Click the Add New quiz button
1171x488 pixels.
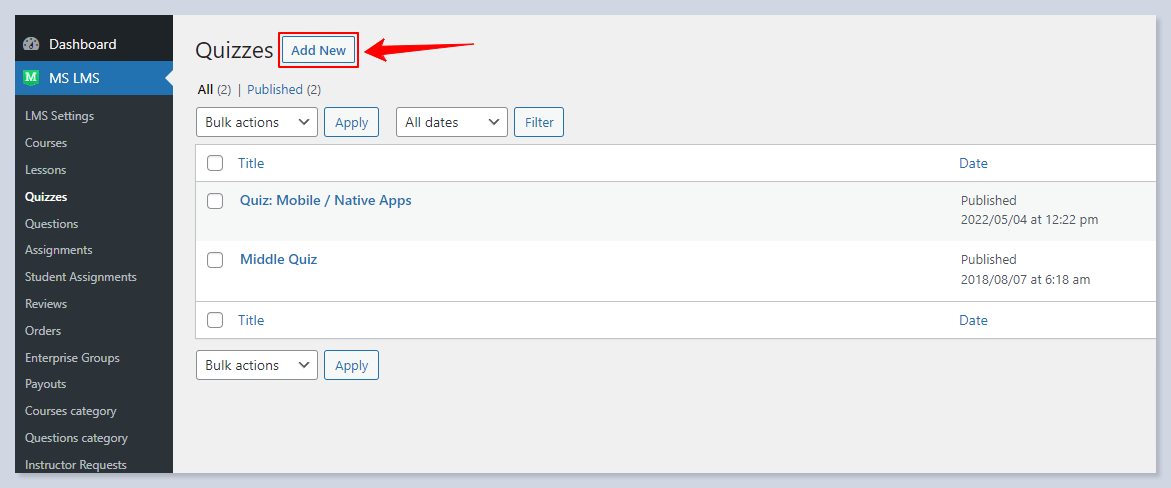pos(318,50)
